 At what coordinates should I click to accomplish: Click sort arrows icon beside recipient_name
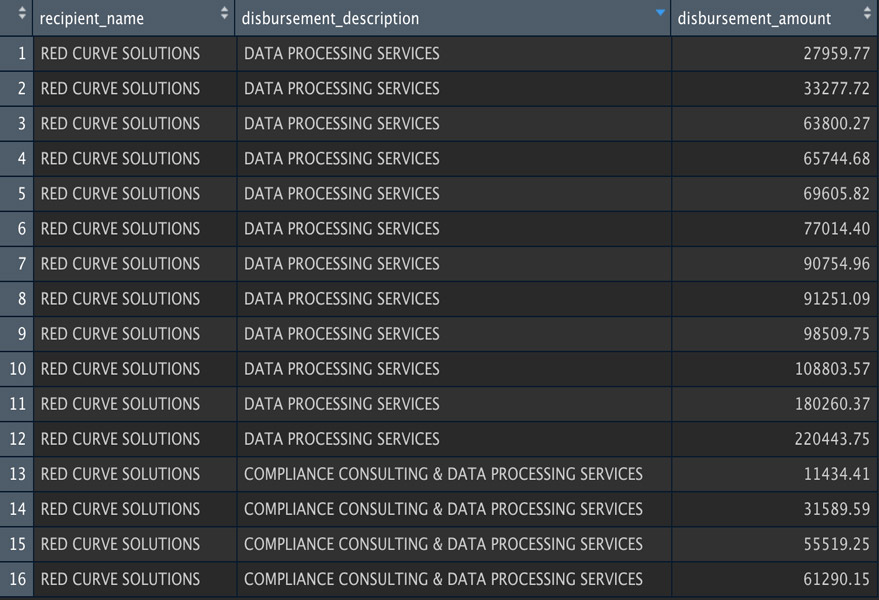224,13
